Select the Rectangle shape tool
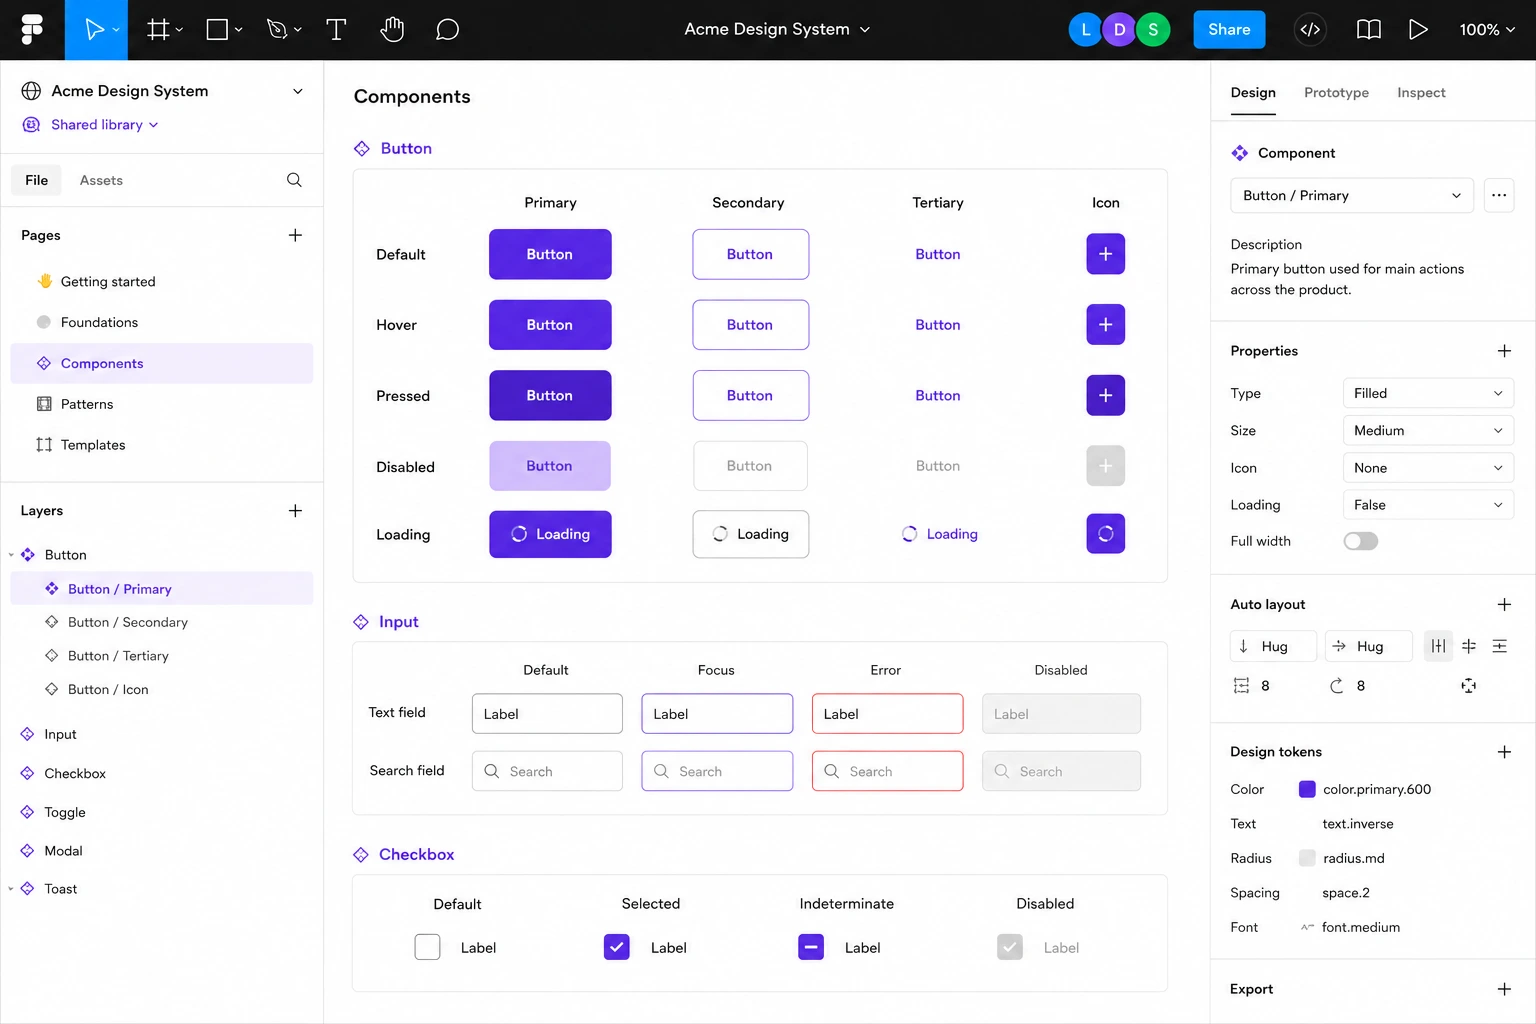This screenshot has height=1024, width=1536. [217, 30]
